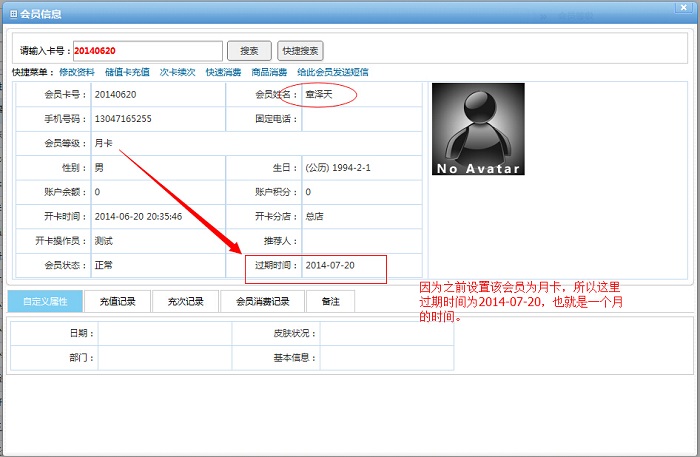Open the 会员消费记录 tab
The width and height of the screenshot is (700, 457).
point(262,301)
